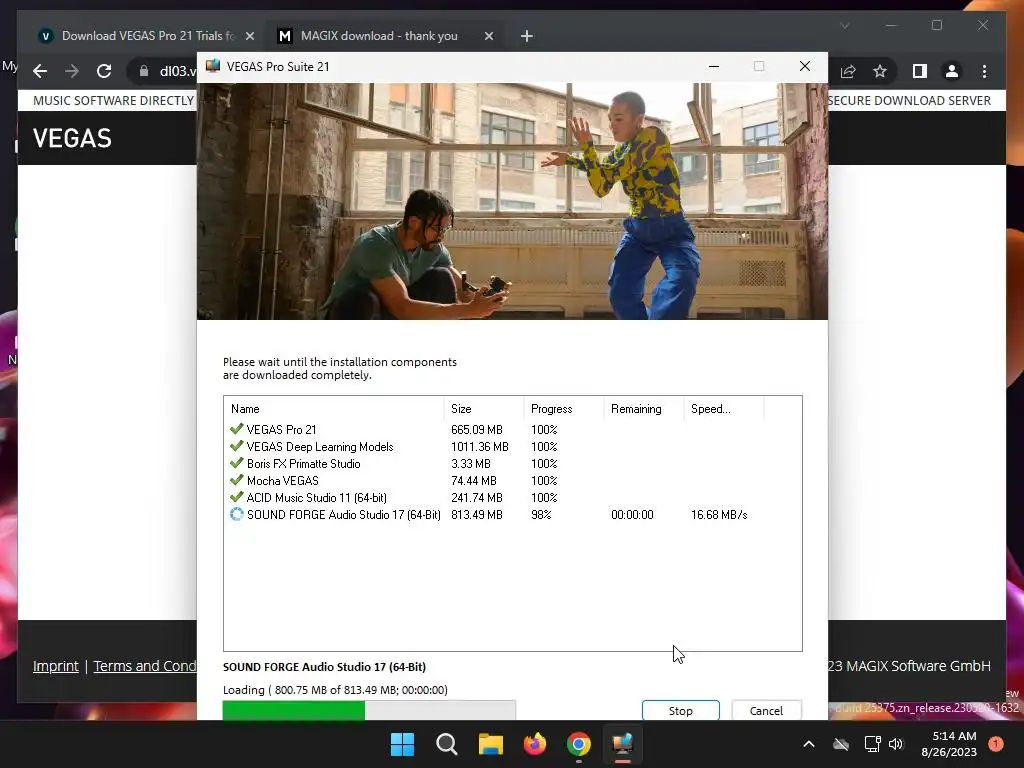Click the Cancel button in the installer
Viewport: 1024px width, 768px height.
coord(766,711)
